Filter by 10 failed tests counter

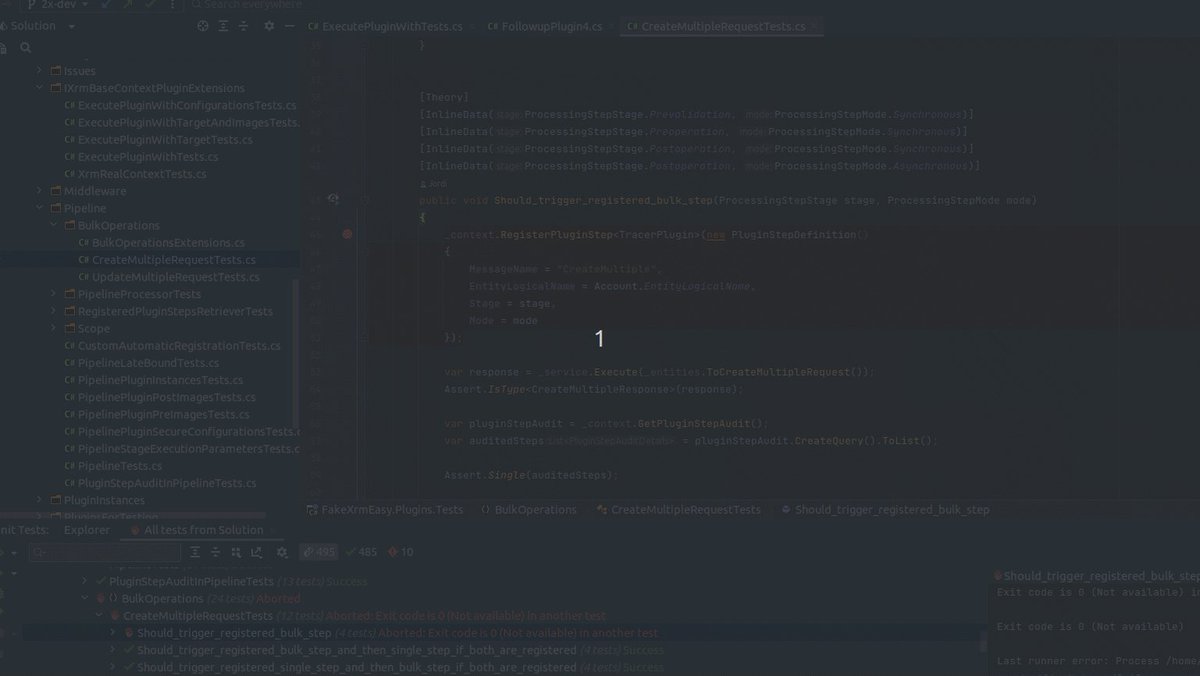tap(401, 552)
